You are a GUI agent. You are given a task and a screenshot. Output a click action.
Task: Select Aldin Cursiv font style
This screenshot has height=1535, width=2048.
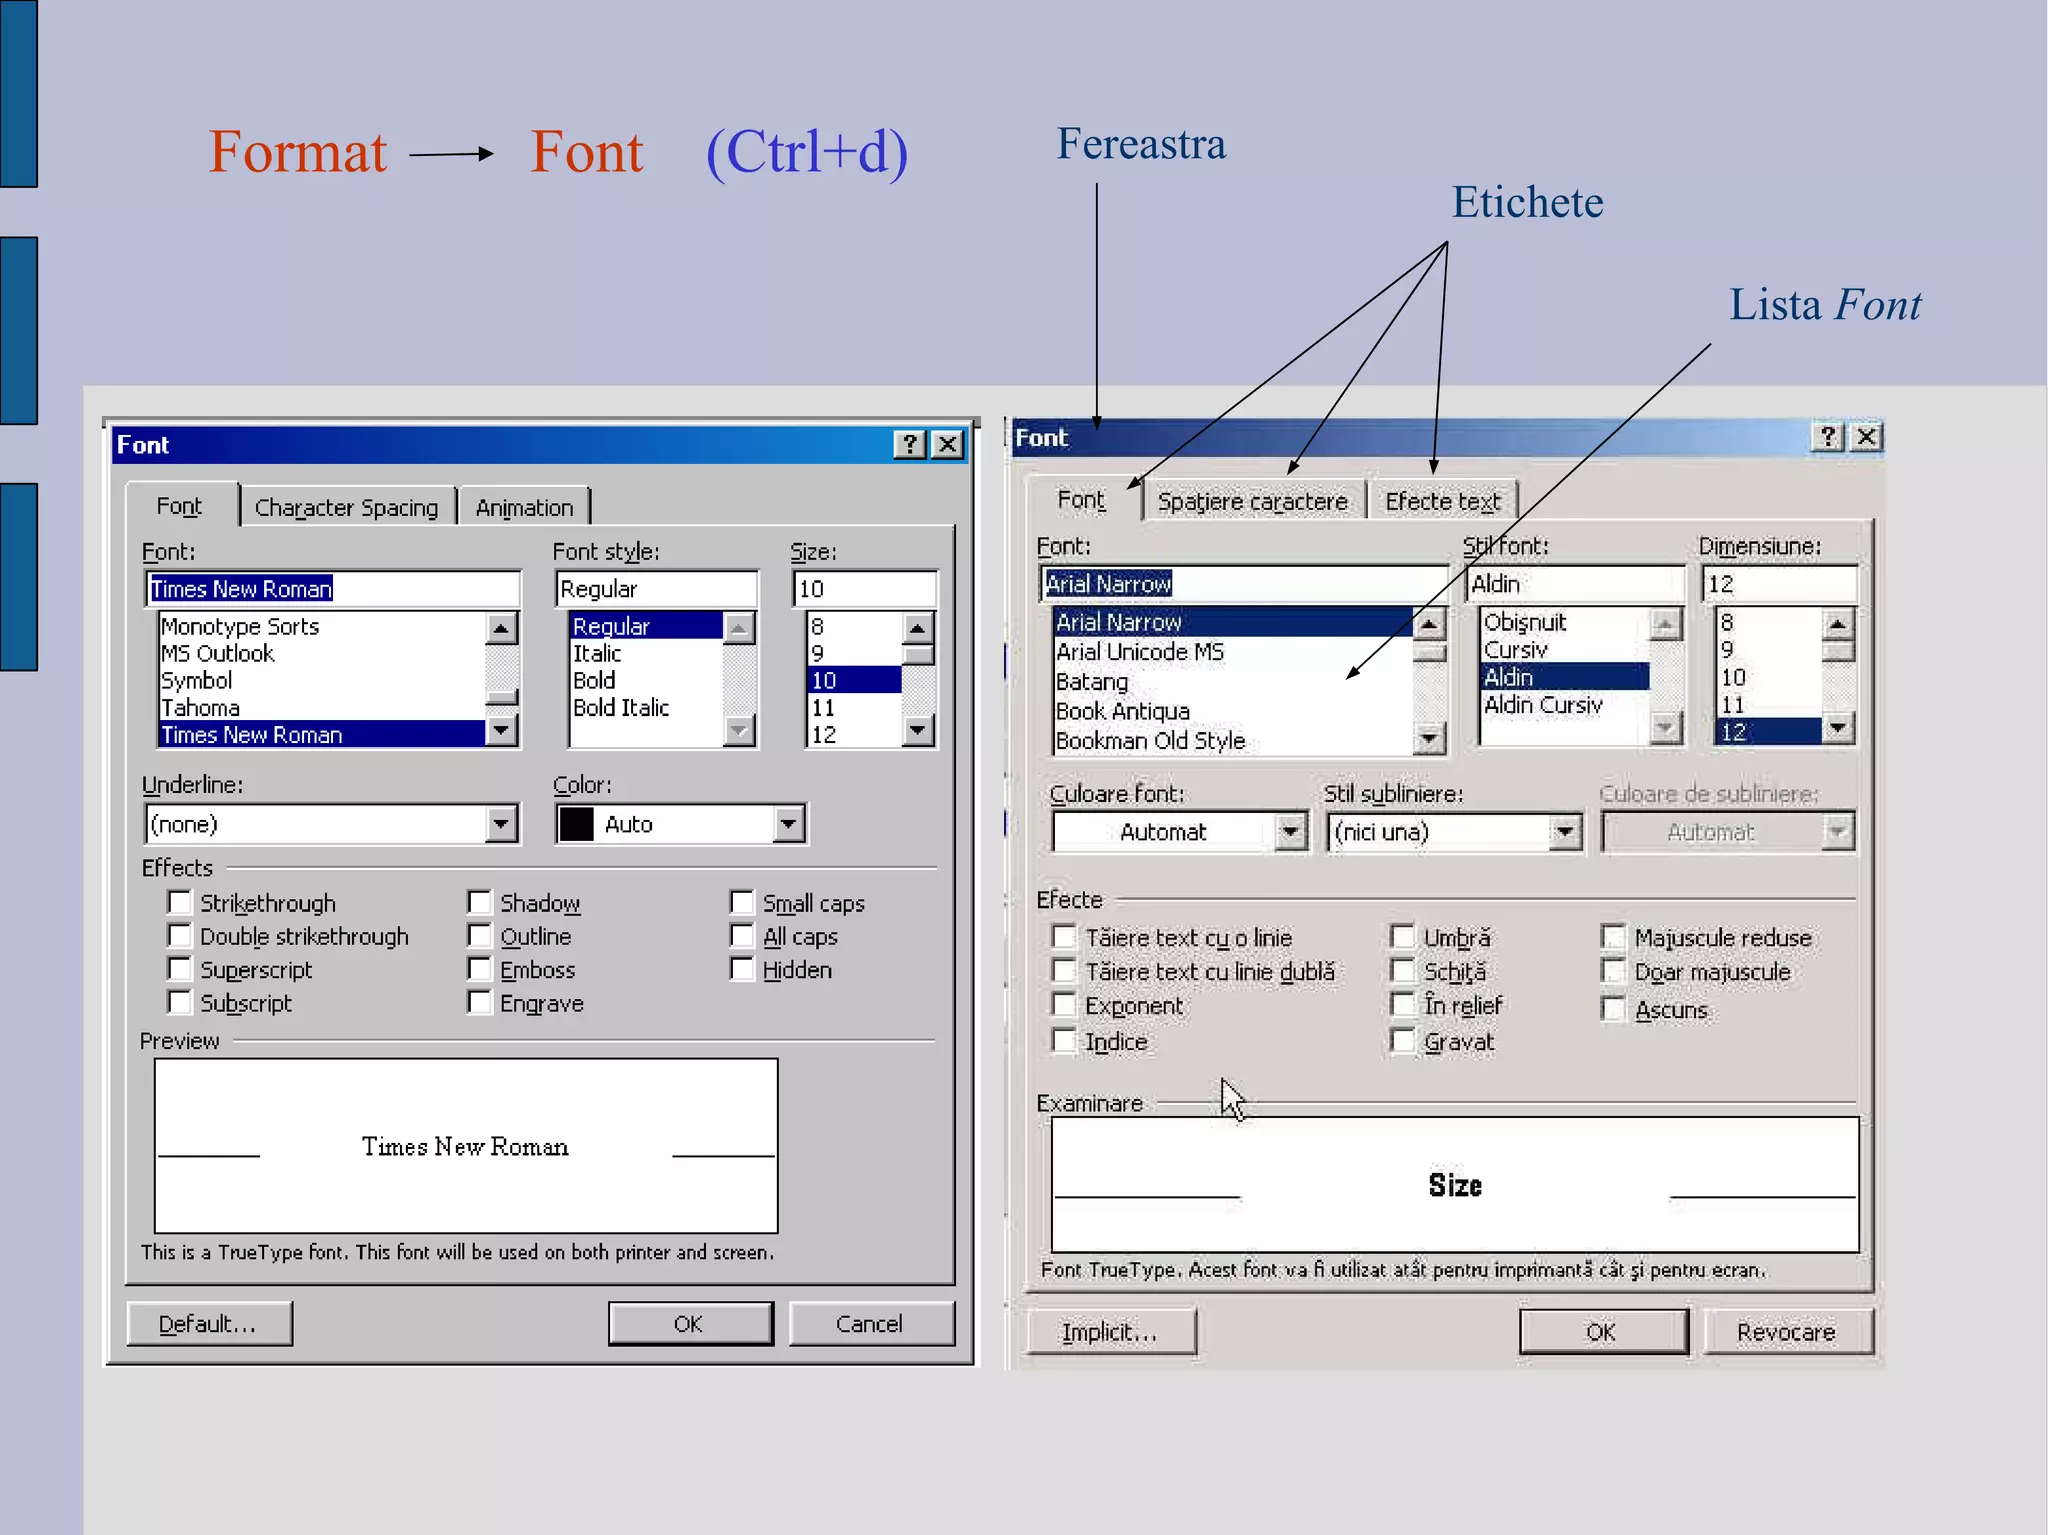click(1564, 704)
